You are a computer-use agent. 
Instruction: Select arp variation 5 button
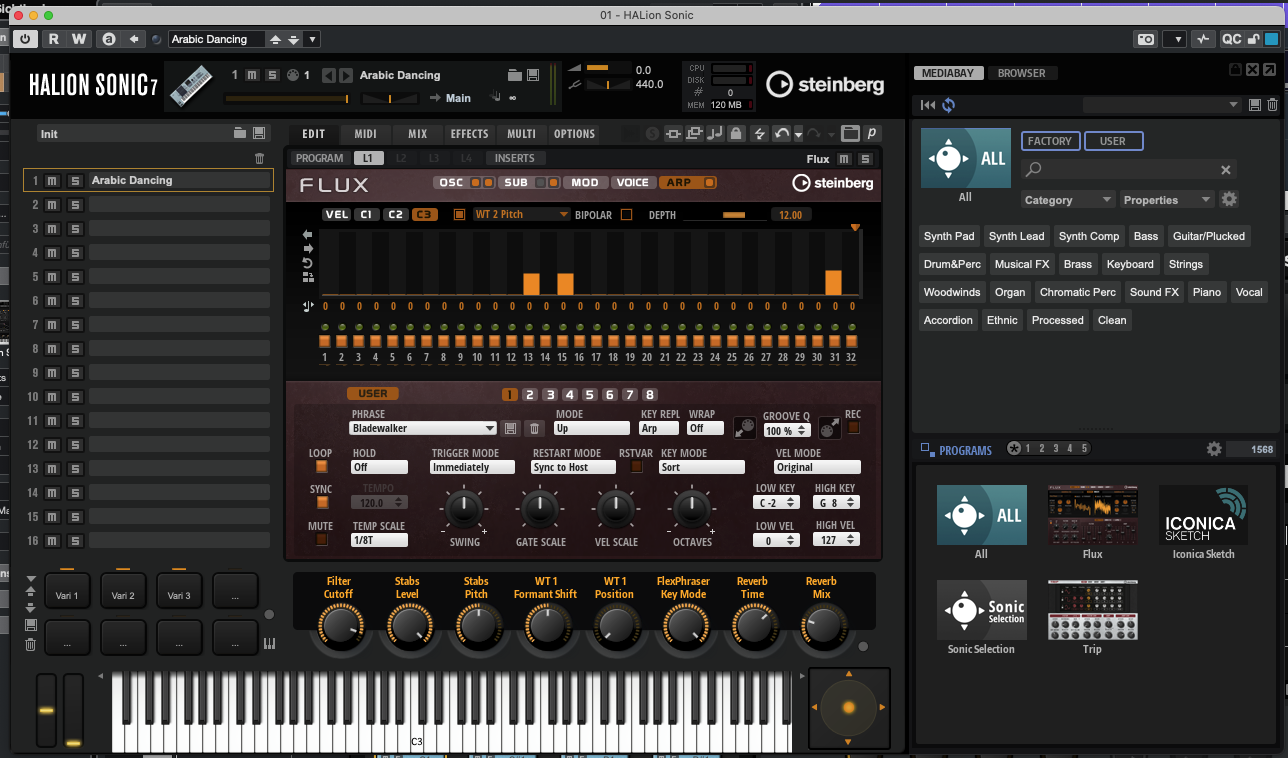(x=590, y=395)
